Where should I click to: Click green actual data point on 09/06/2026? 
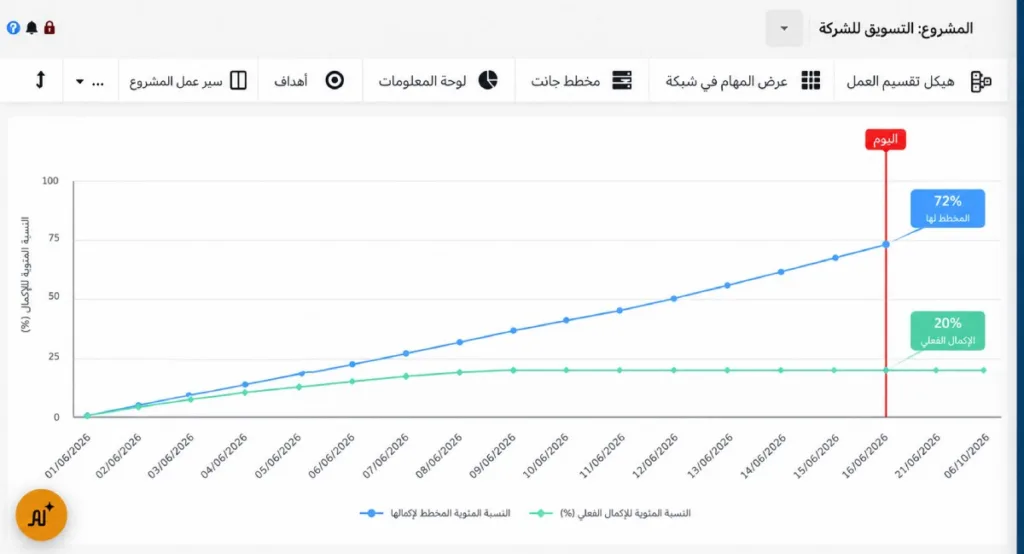[513, 370]
